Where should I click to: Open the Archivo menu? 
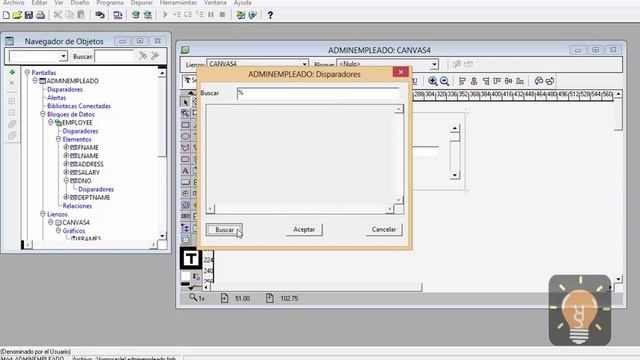pos(14,3)
